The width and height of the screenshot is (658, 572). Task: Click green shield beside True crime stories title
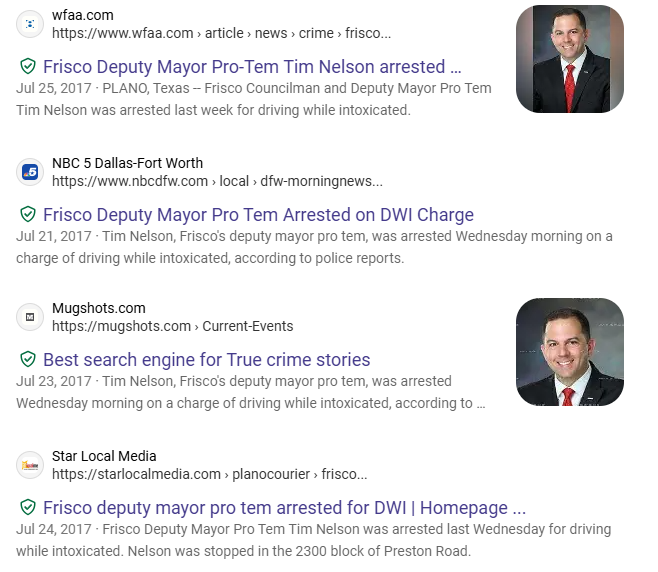28,360
